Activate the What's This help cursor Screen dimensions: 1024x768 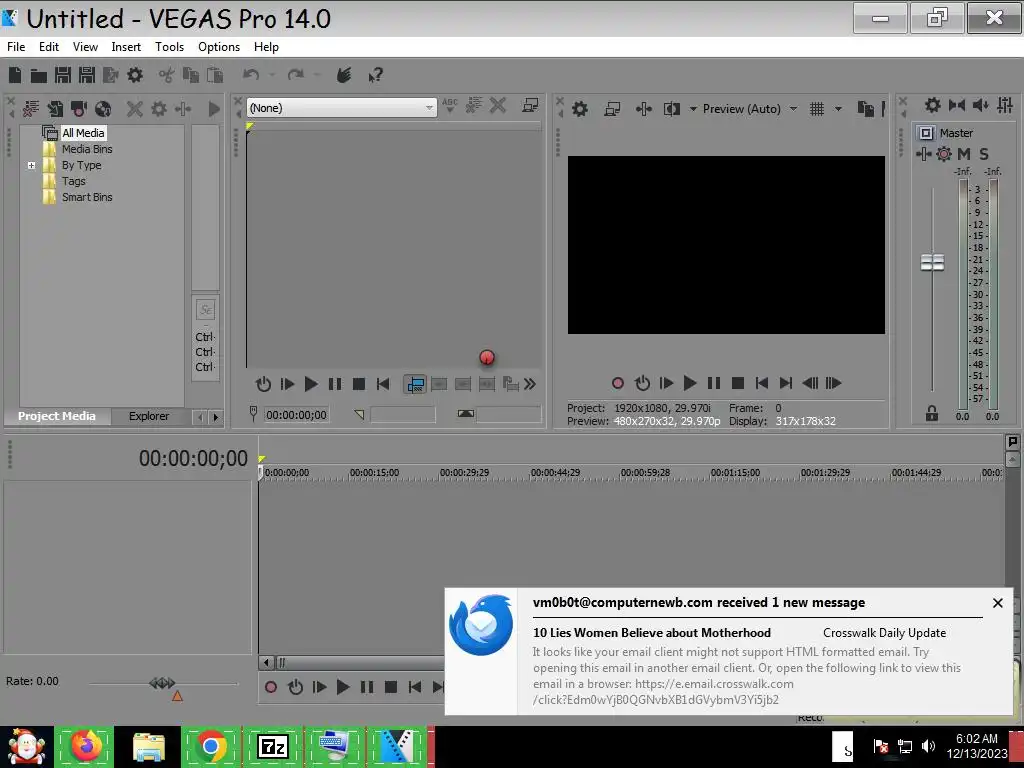point(376,75)
